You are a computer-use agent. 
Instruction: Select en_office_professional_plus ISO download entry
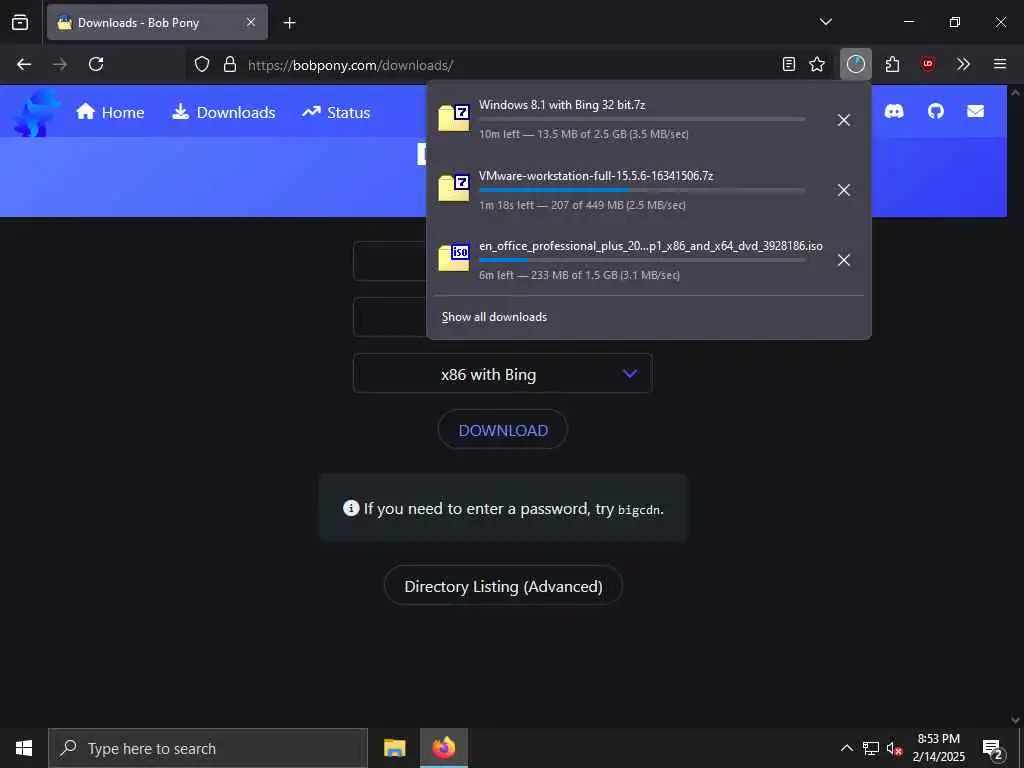[625, 259]
